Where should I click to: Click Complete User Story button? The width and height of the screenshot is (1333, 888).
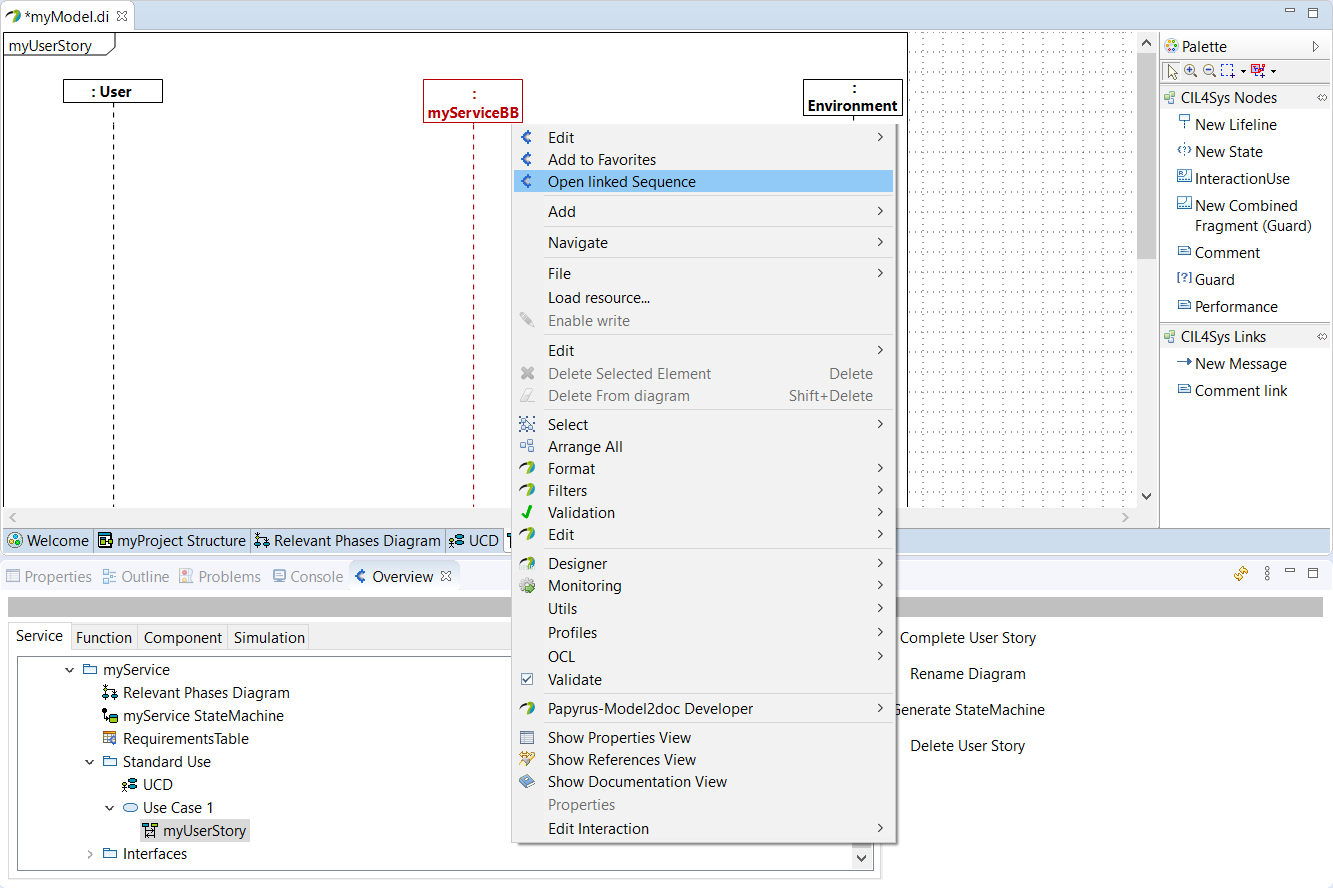pyautogui.click(x=968, y=638)
